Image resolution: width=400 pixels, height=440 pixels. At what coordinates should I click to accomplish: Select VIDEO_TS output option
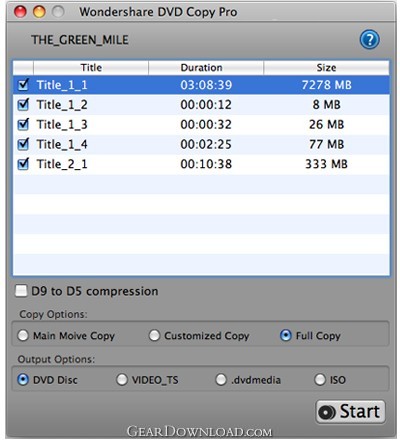122,379
